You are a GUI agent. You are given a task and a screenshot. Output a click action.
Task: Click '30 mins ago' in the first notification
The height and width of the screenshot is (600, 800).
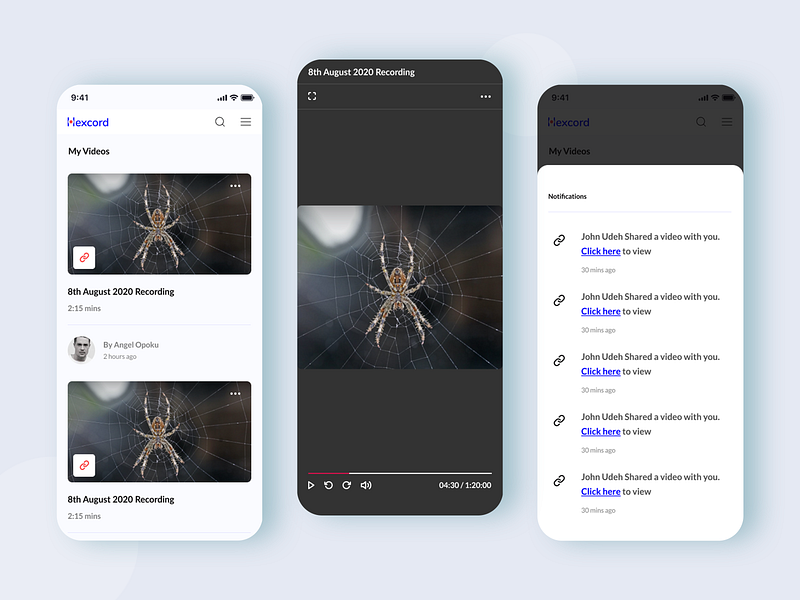pos(598,270)
